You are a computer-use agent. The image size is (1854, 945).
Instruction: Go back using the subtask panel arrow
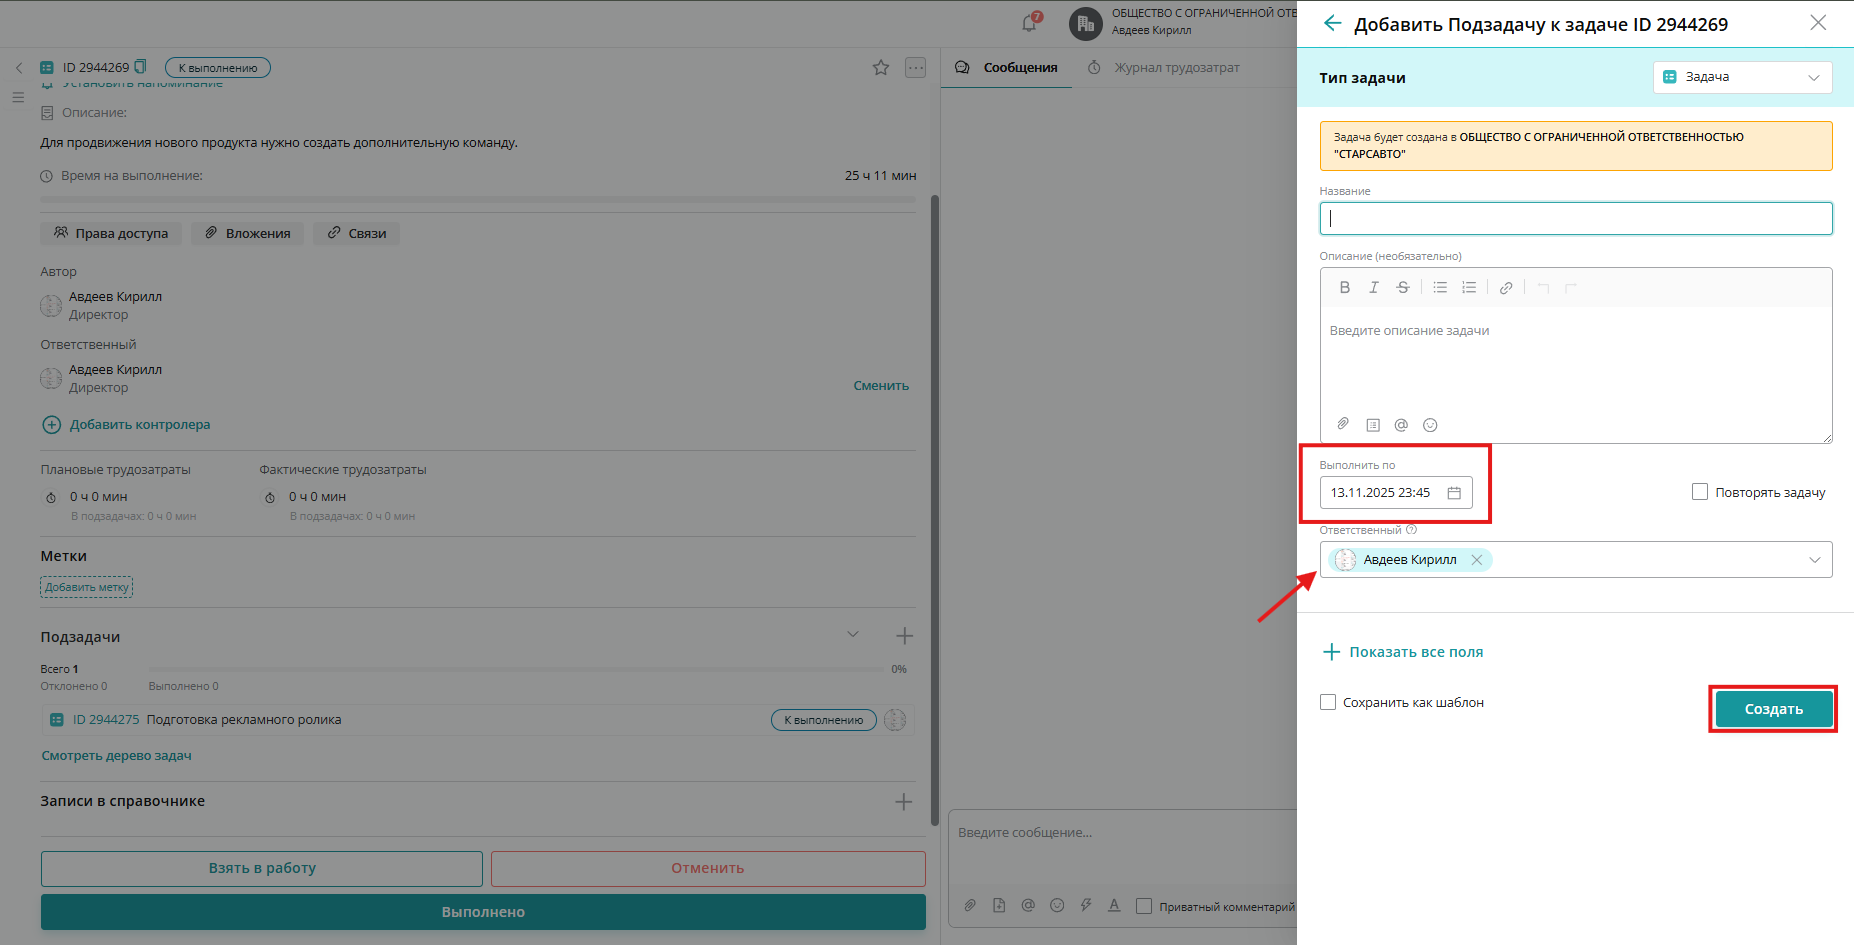click(x=1332, y=23)
